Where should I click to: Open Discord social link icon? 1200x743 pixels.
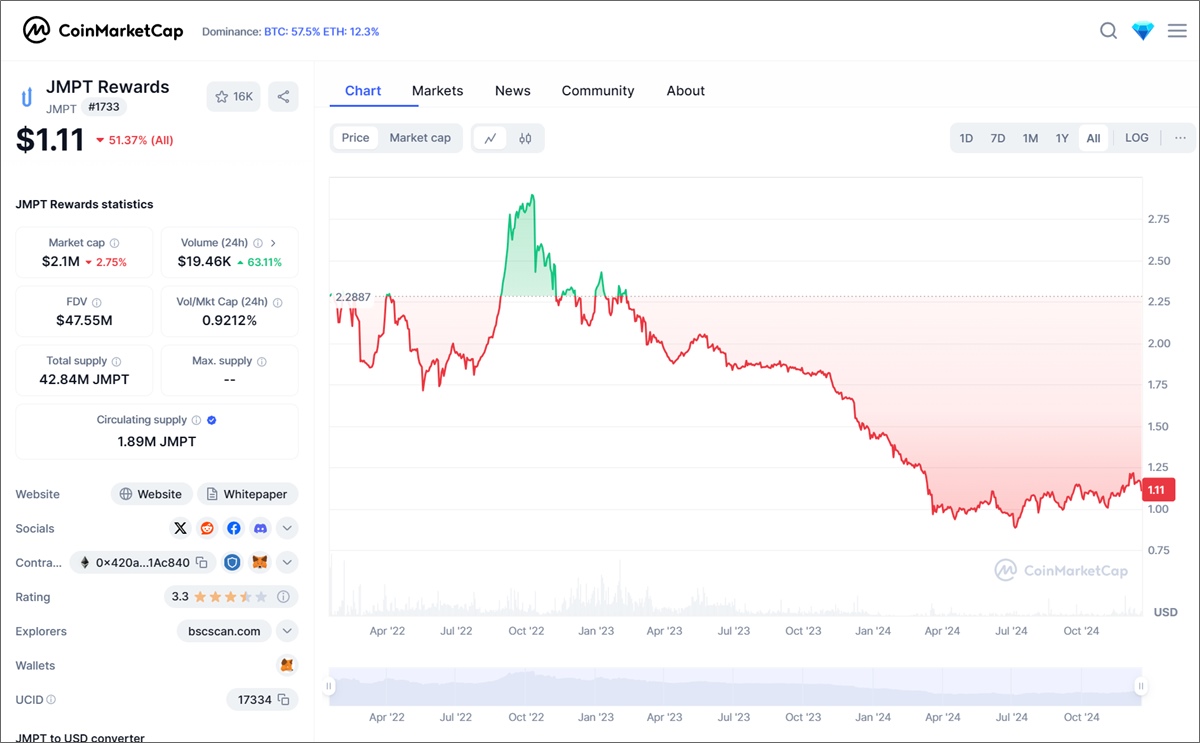click(x=260, y=528)
